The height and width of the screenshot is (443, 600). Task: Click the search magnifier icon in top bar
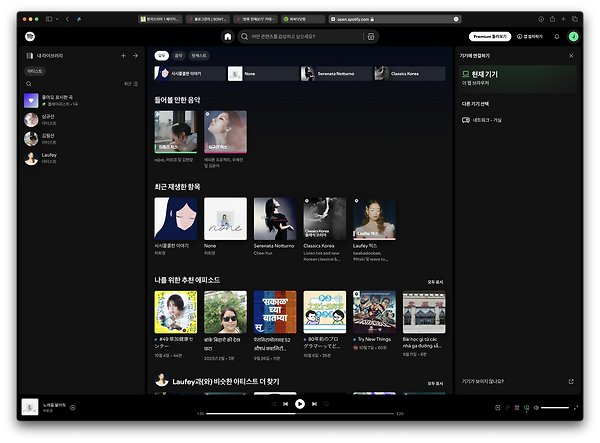tap(245, 36)
